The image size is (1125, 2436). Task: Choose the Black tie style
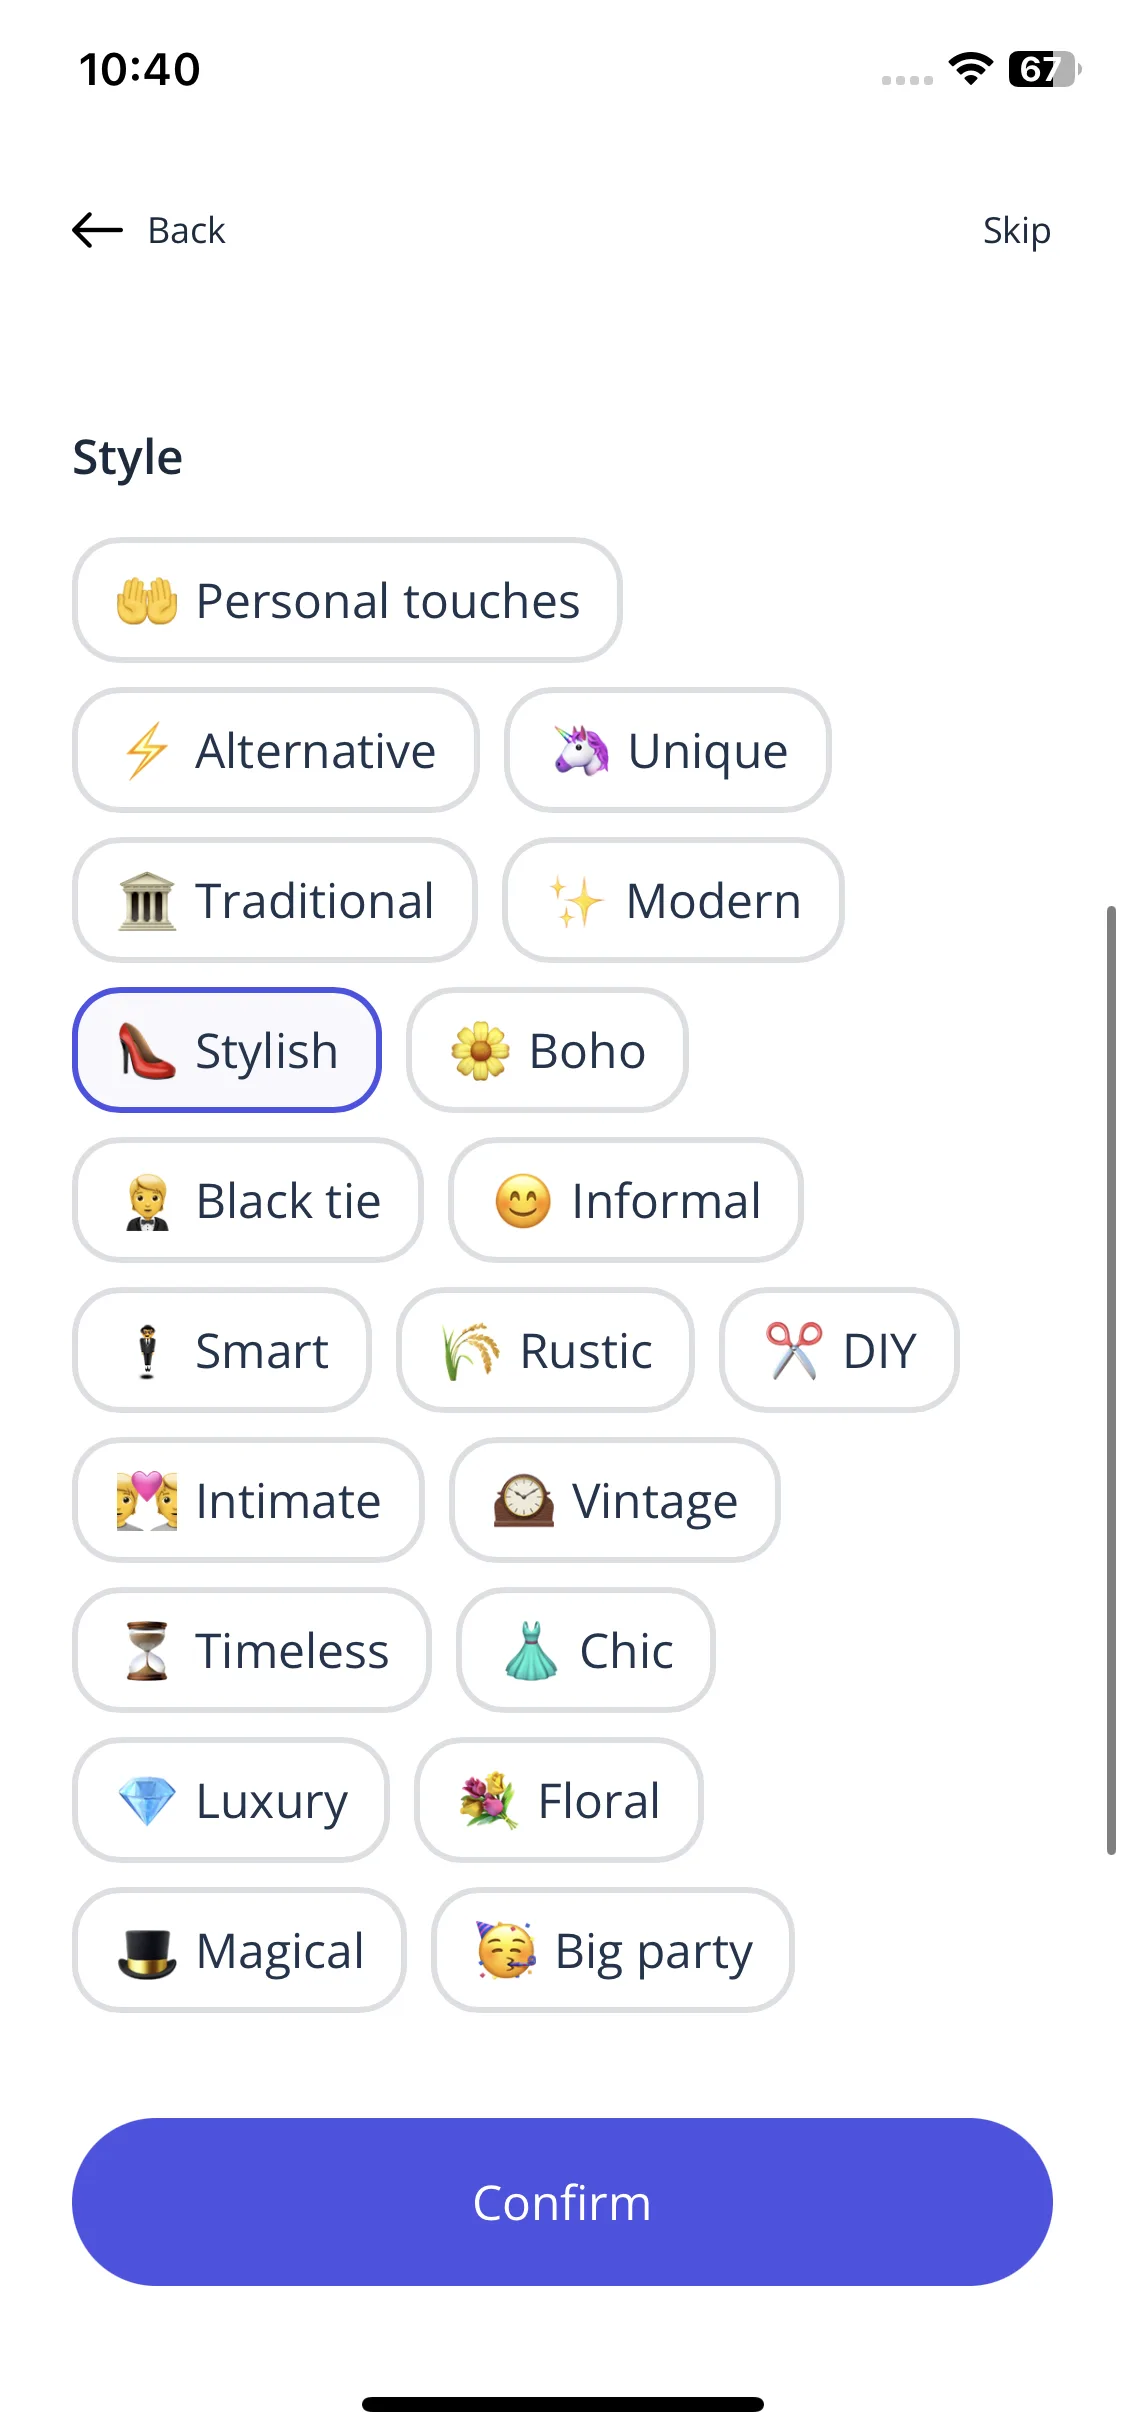[248, 1200]
